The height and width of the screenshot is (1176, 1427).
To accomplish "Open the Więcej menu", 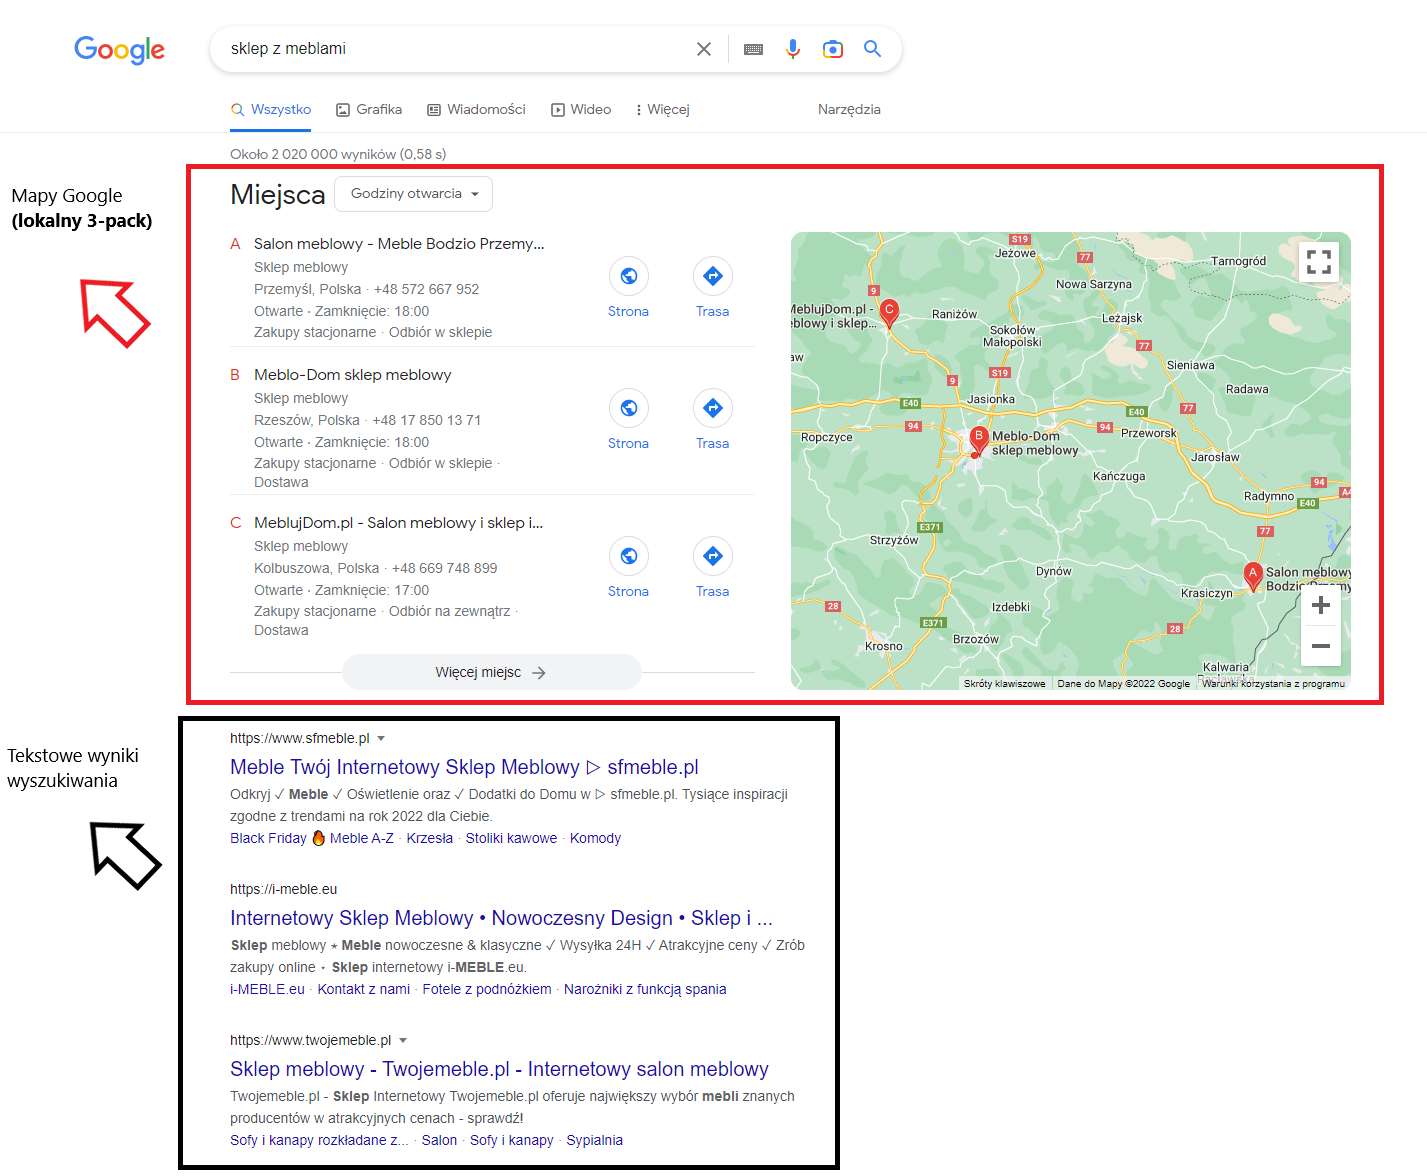I will click(662, 110).
